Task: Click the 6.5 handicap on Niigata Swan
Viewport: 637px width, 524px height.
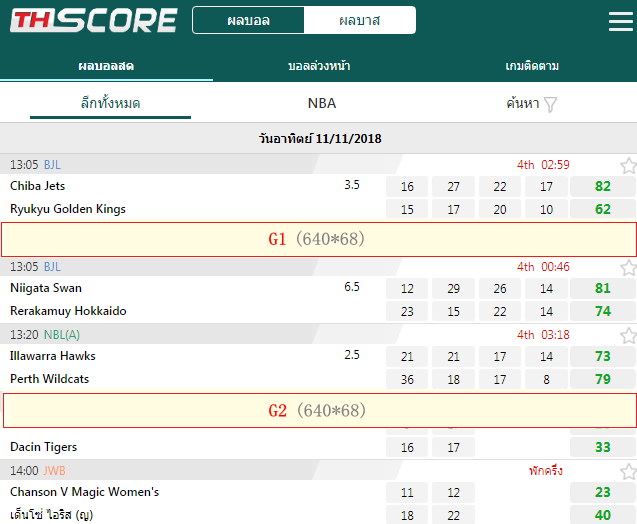Action: click(352, 287)
